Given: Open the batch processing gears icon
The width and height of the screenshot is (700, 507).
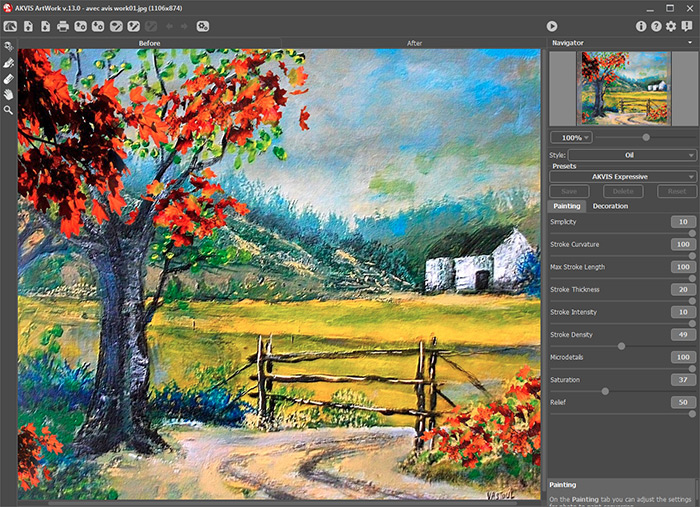Looking at the screenshot, I should (x=203, y=26).
